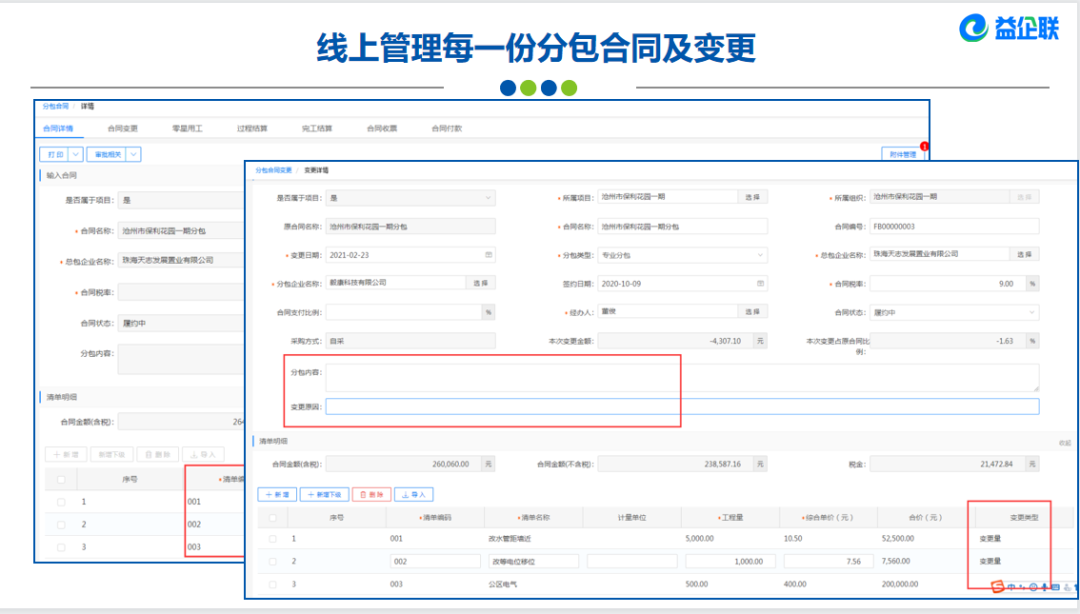
Task: Tick row 1 checkbox in the back contract window
Action: (x=61, y=502)
